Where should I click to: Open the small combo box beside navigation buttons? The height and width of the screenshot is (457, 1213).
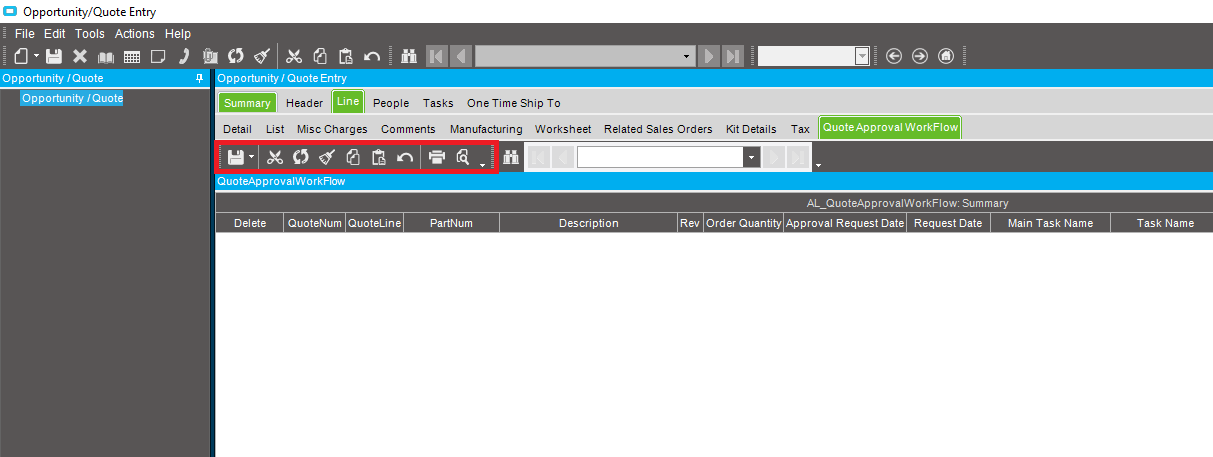[x=862, y=57]
